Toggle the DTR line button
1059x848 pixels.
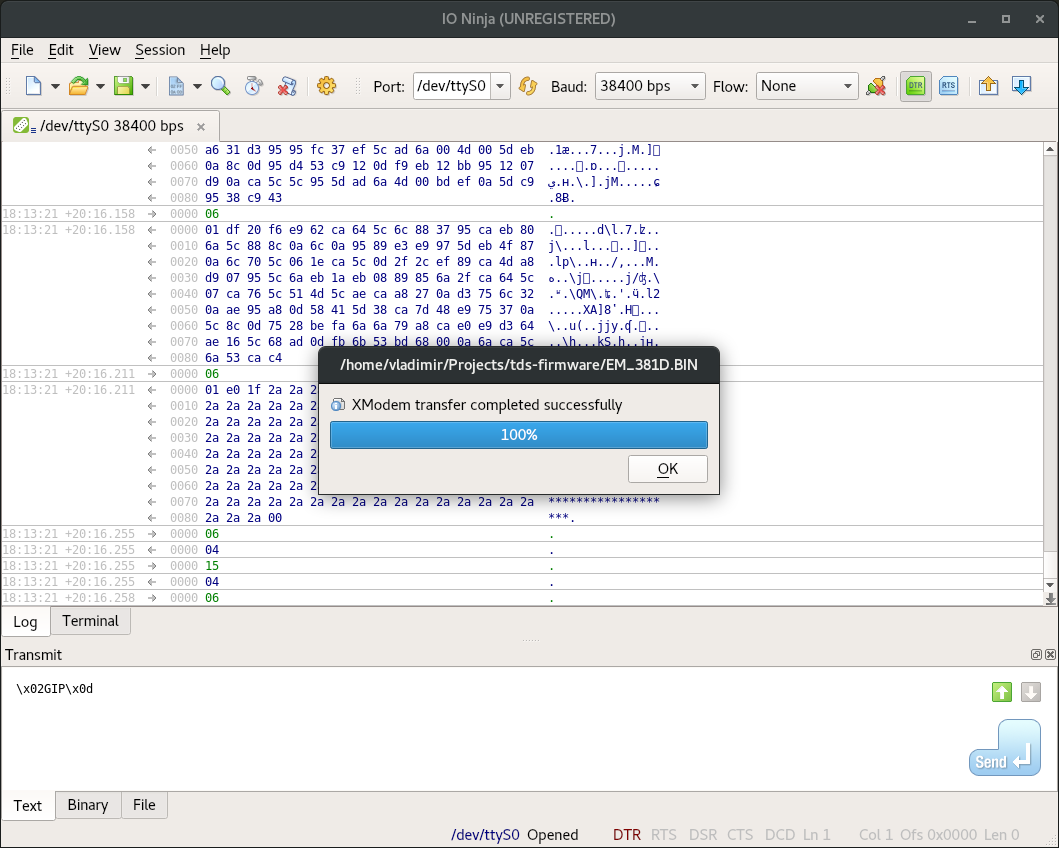click(915, 86)
